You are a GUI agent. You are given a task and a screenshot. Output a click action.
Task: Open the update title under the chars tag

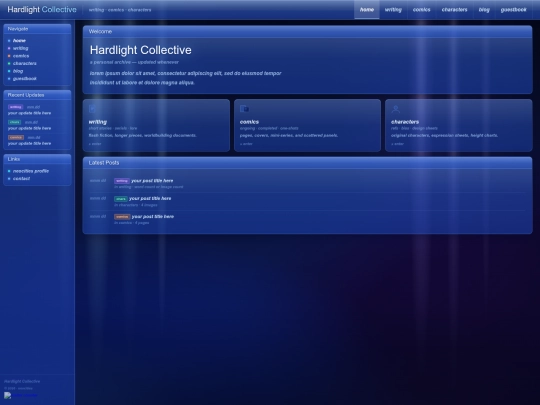click(30, 128)
